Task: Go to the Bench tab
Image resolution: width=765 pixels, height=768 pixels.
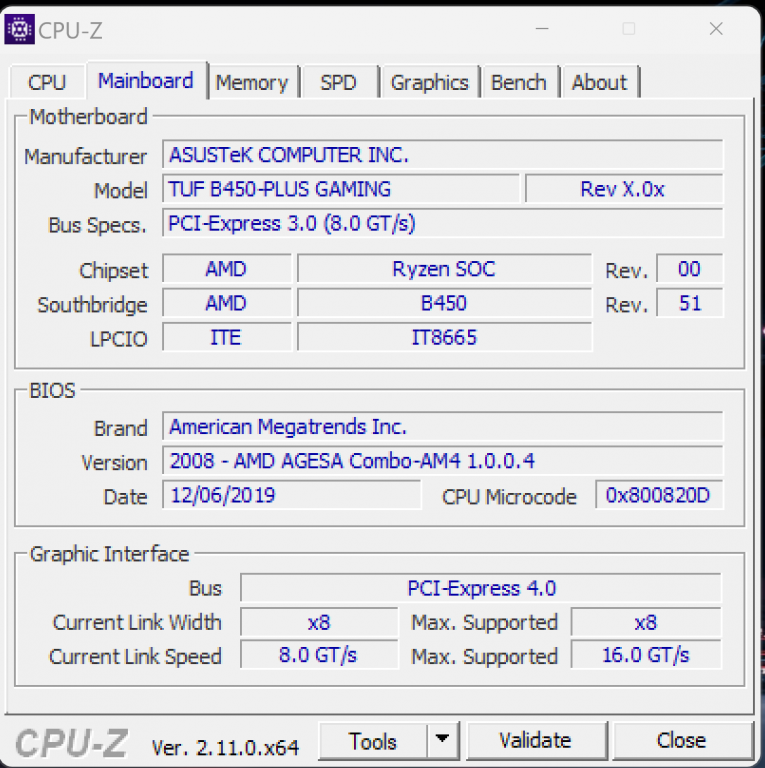Action: click(519, 82)
